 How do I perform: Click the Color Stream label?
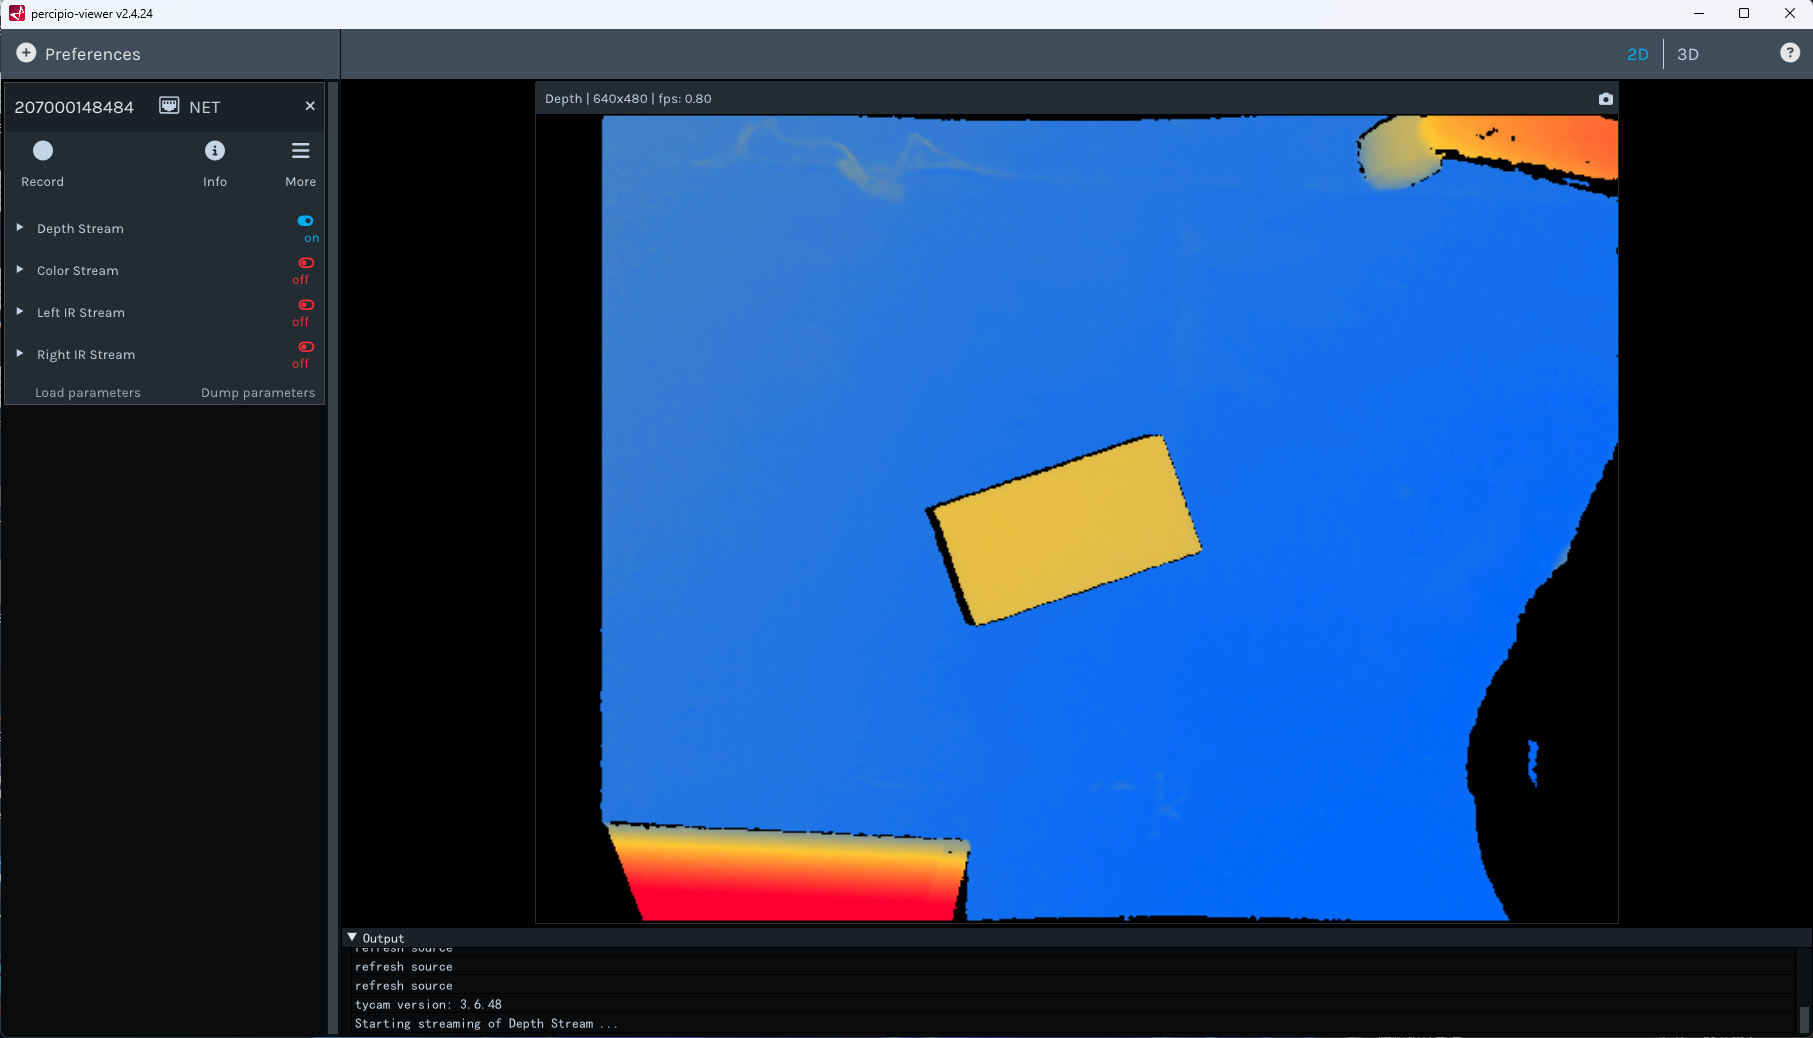[78, 271]
